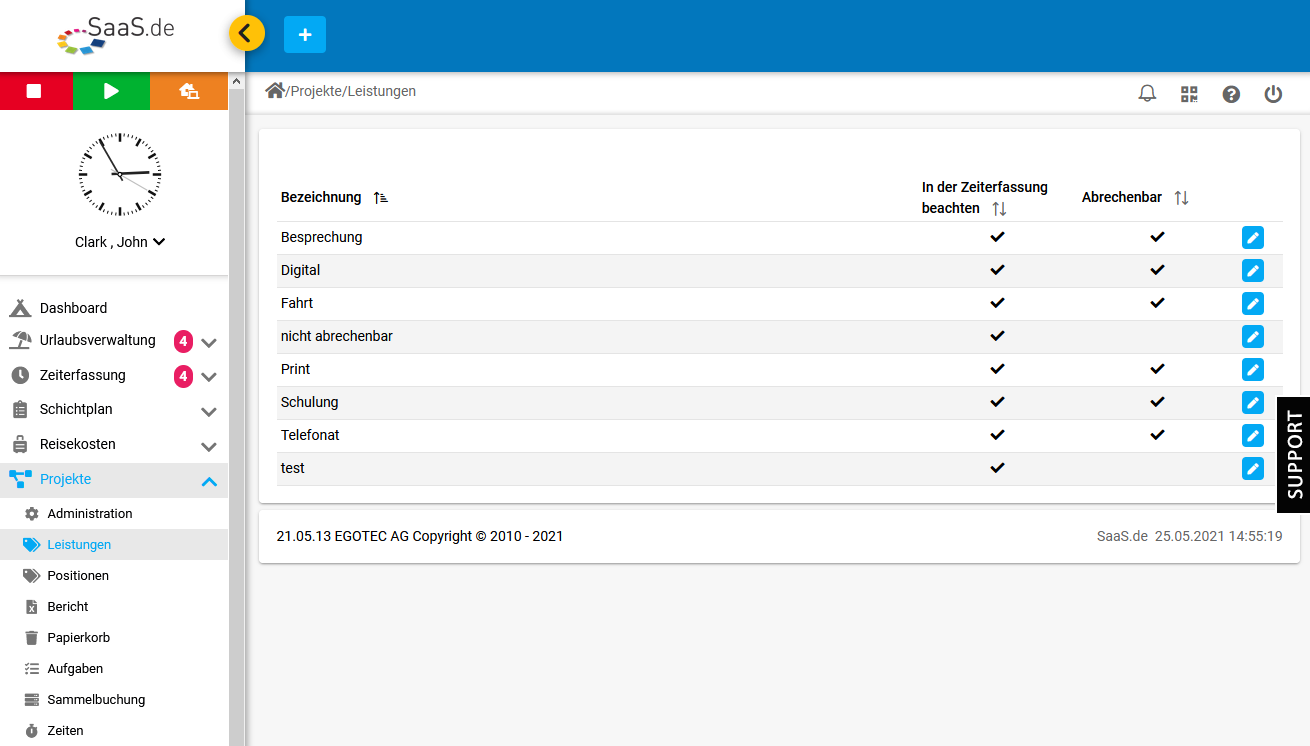
Task: Open the QR code icon
Action: [1189, 94]
